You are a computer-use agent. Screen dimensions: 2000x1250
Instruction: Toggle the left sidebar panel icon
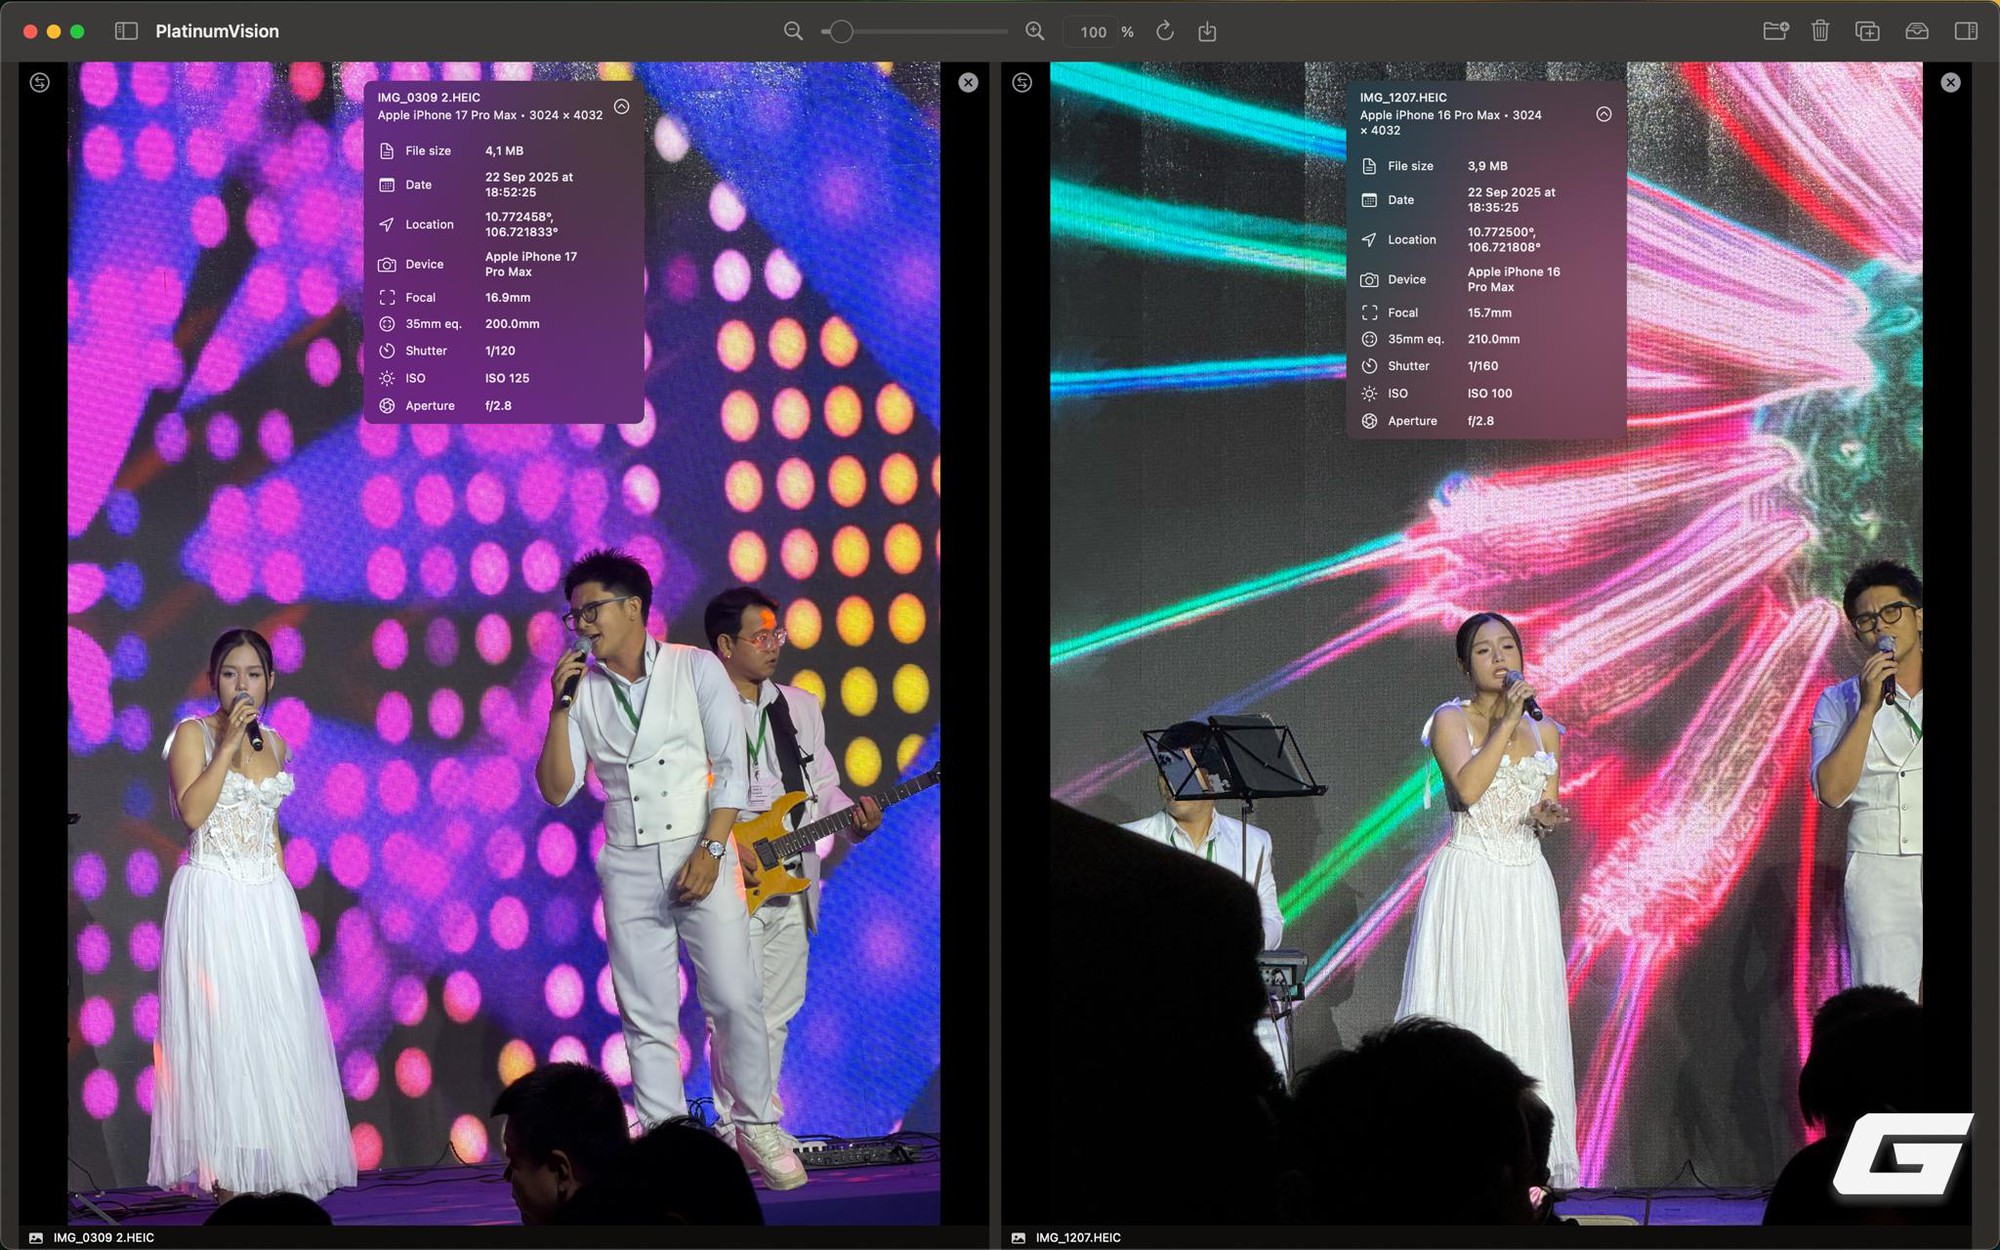pos(126,31)
